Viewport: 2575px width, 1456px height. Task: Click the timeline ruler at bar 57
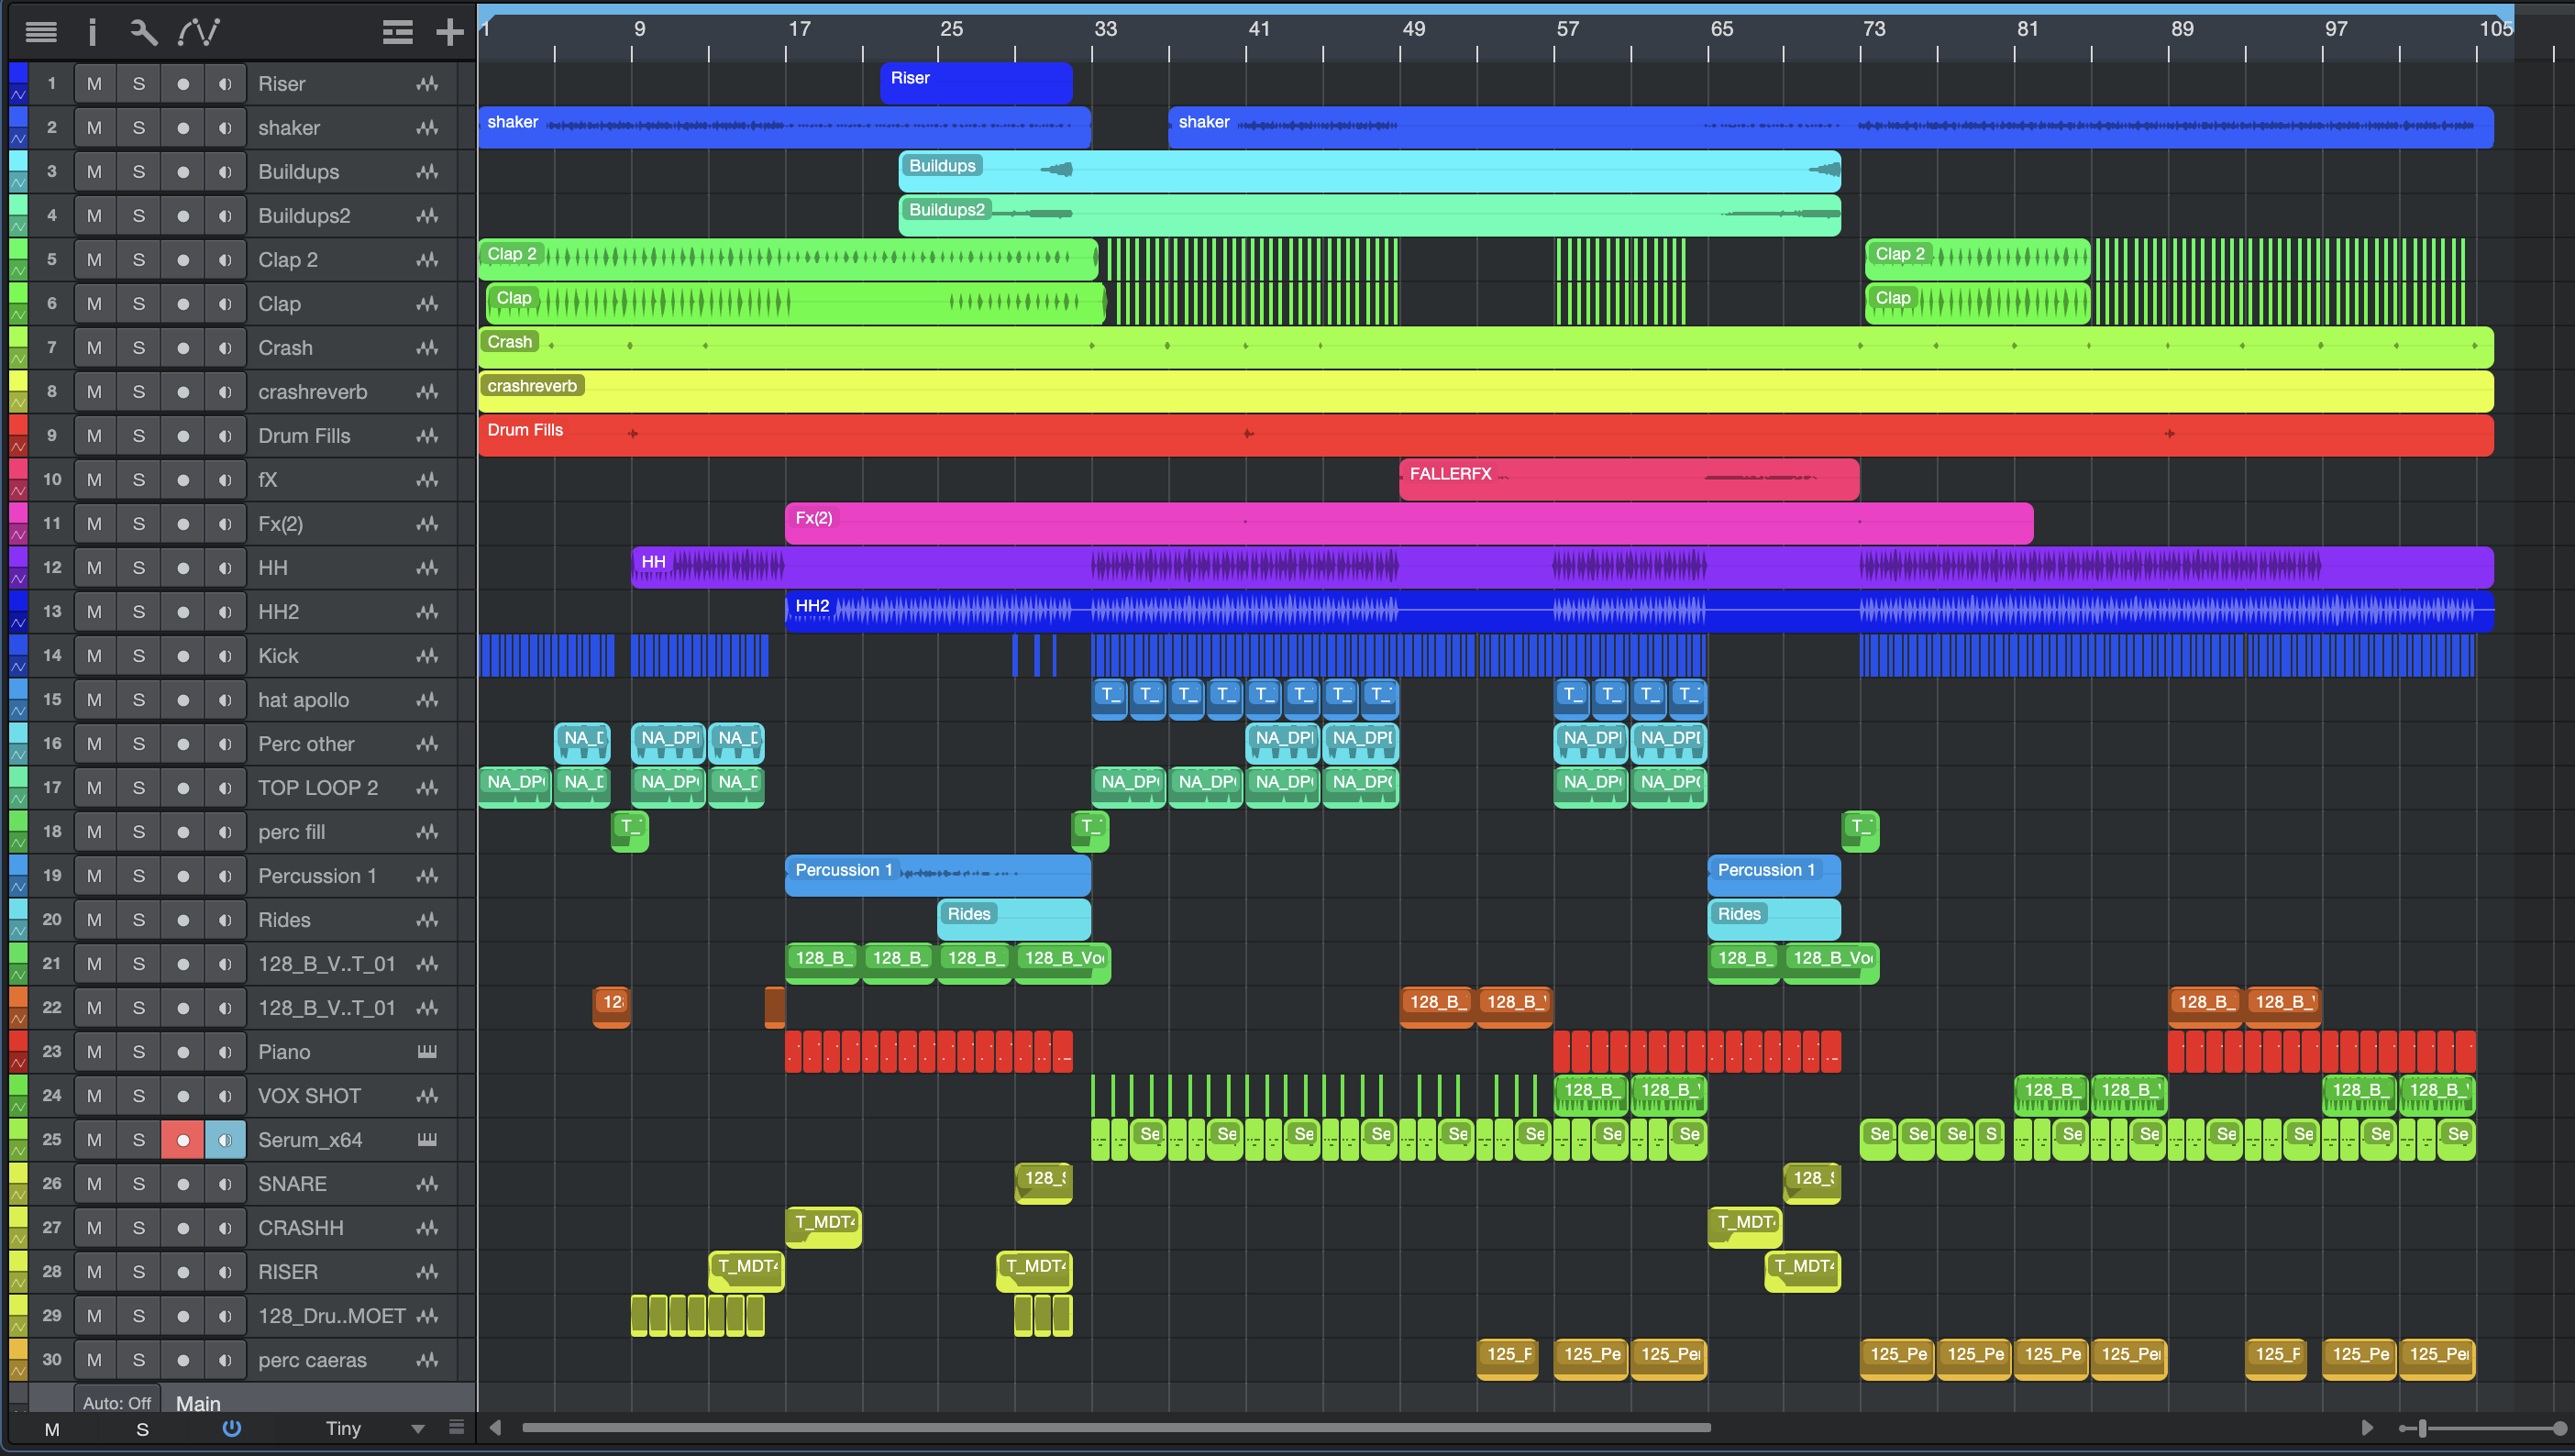1567,30
